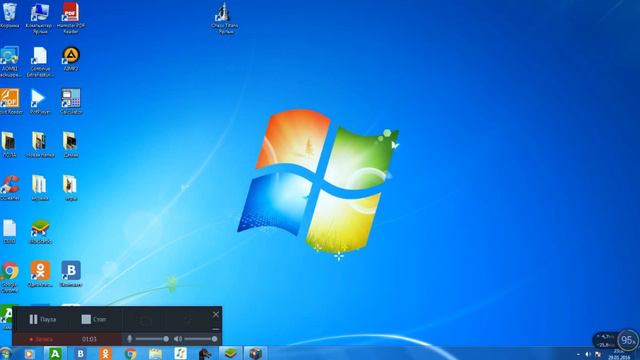
Task: Open Google Chrome desktop shortcut
Action: 9,277
